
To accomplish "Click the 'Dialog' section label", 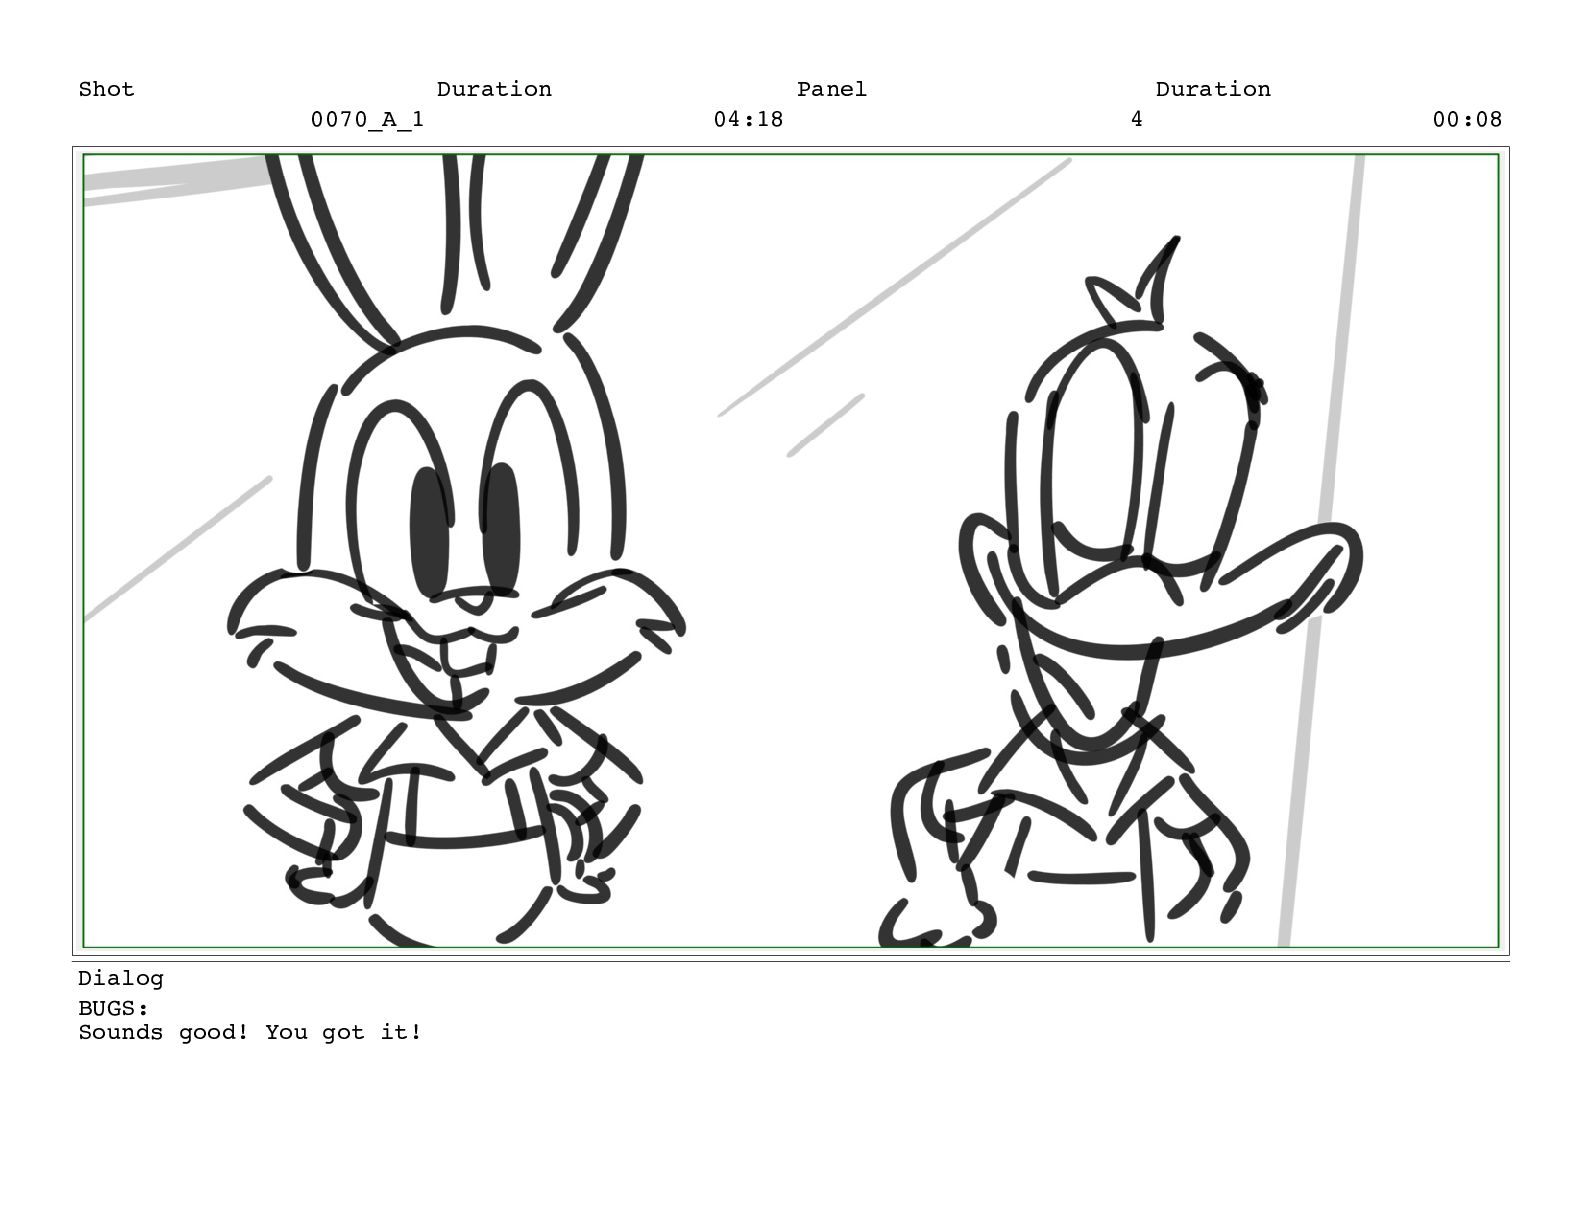I will [120, 978].
